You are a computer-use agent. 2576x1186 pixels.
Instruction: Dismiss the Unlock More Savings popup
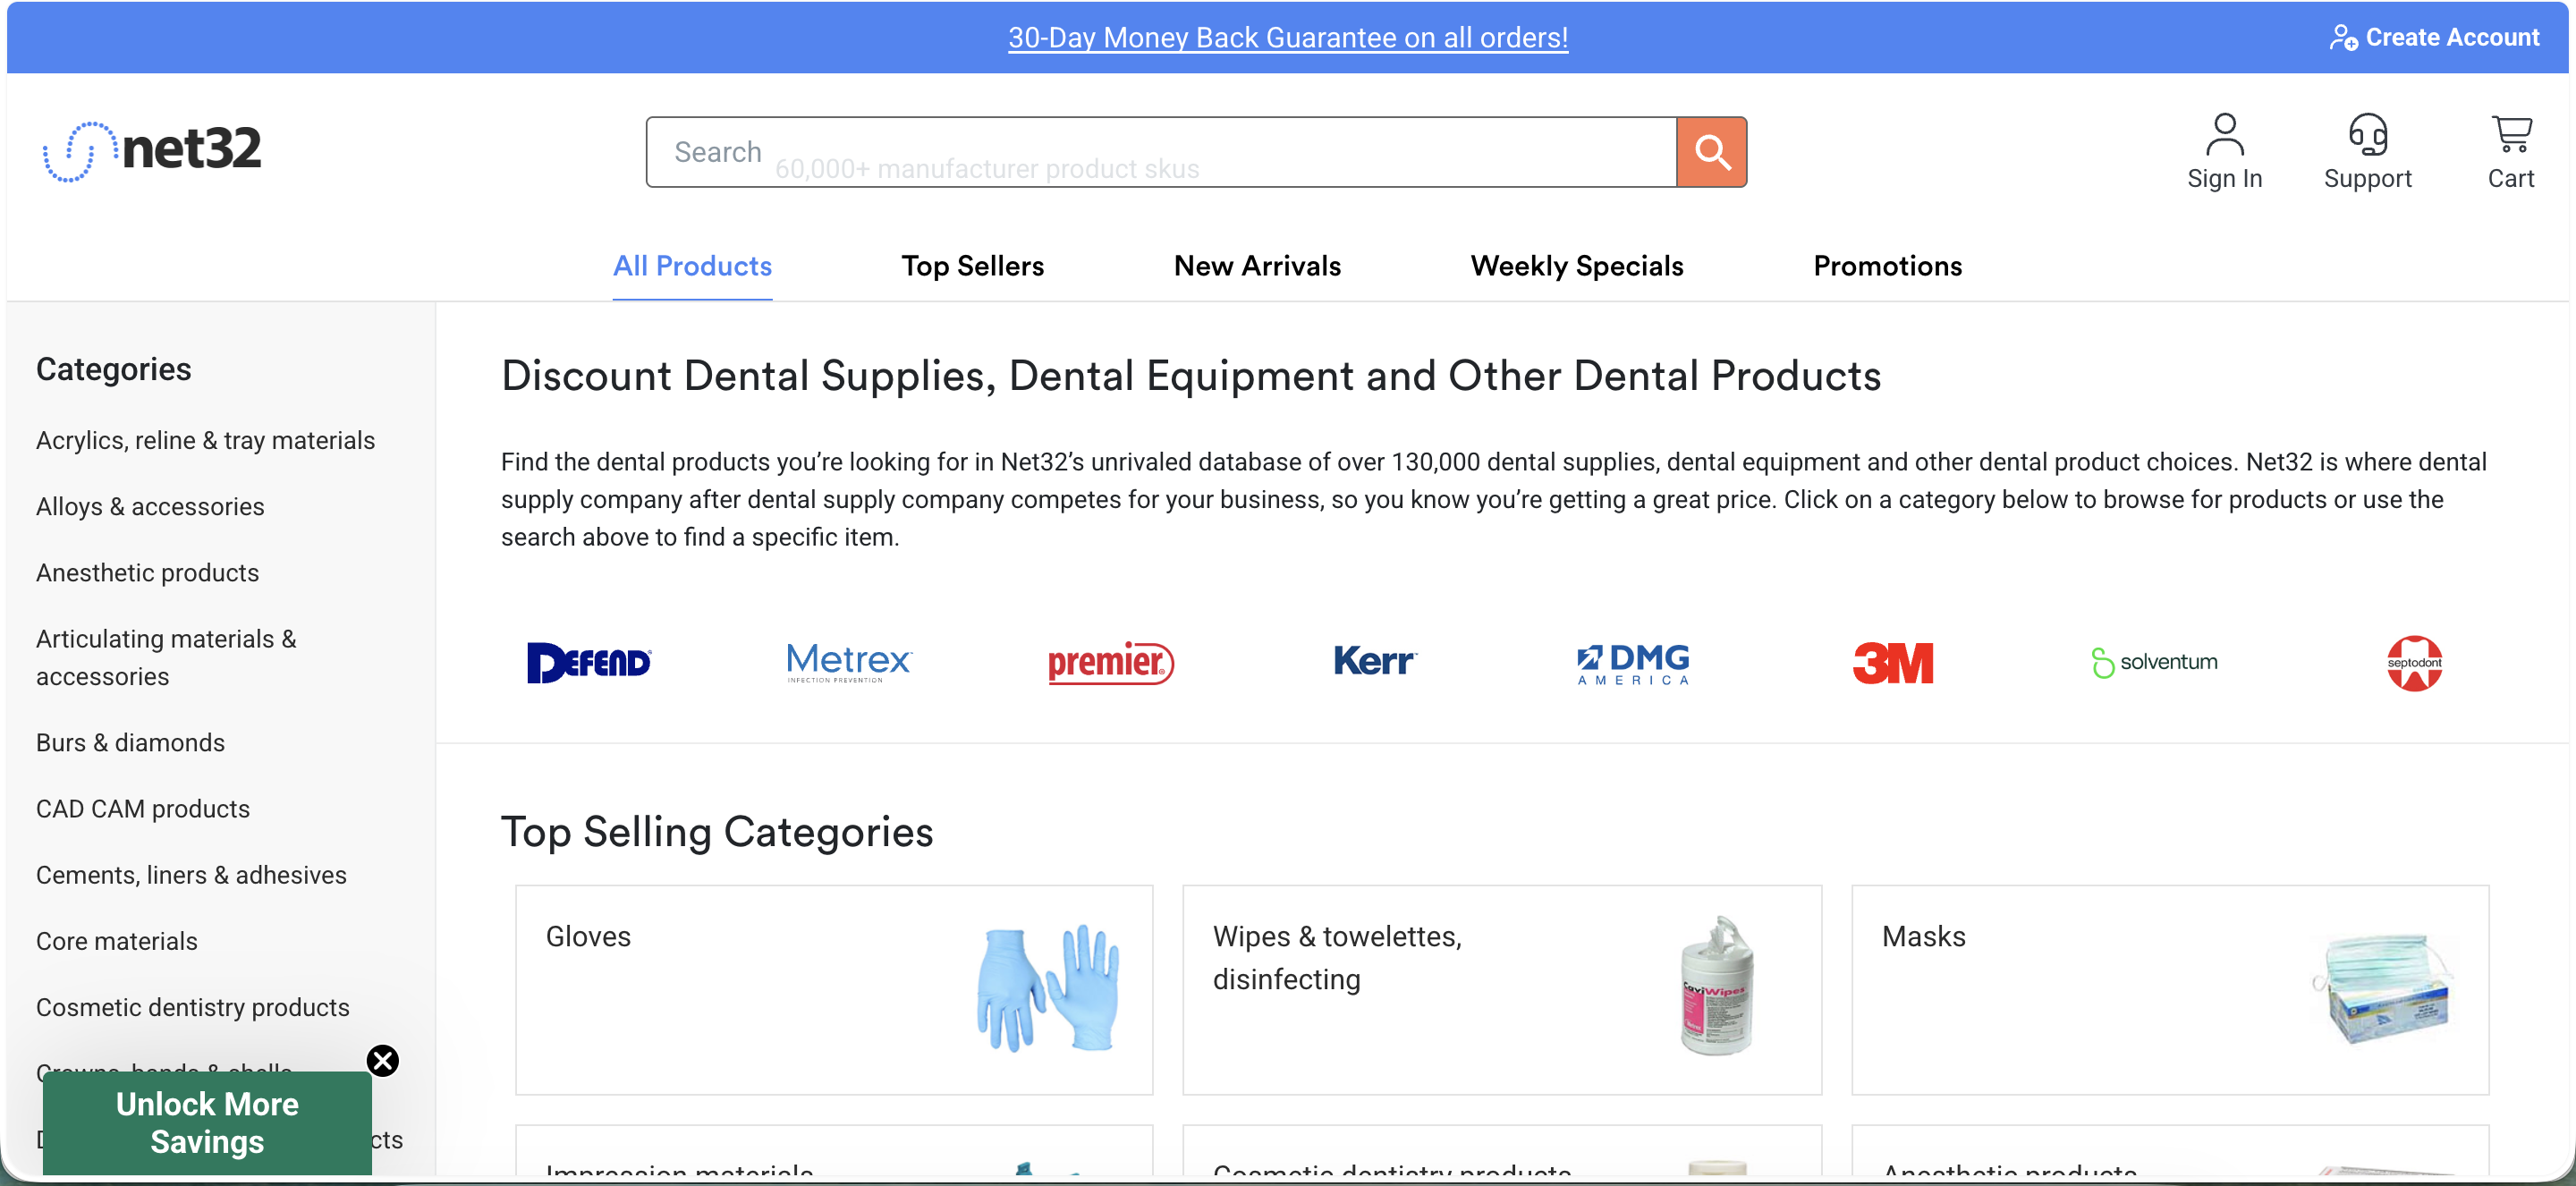point(382,1060)
